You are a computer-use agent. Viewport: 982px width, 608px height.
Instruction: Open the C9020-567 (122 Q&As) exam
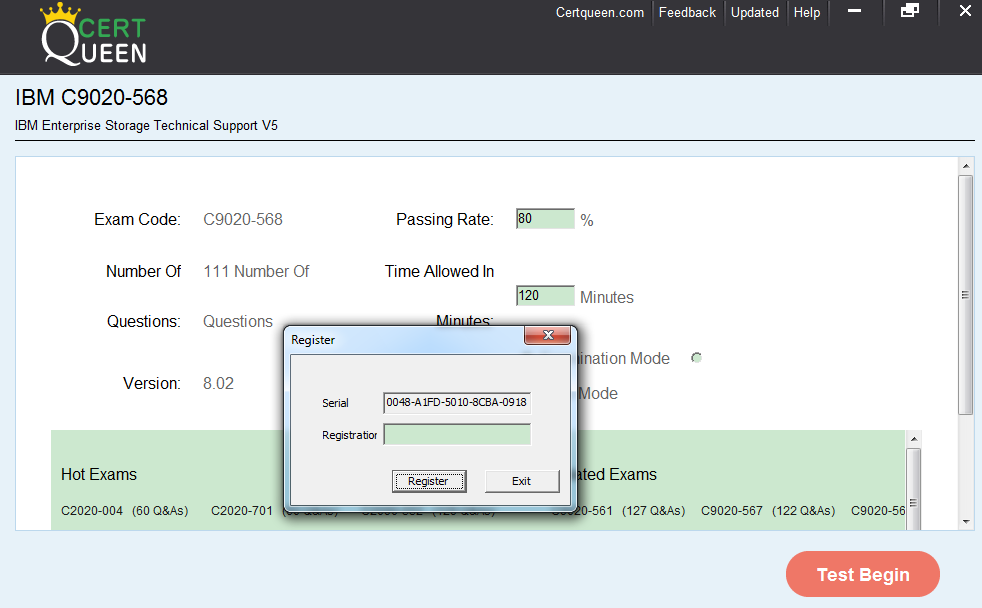click(768, 511)
